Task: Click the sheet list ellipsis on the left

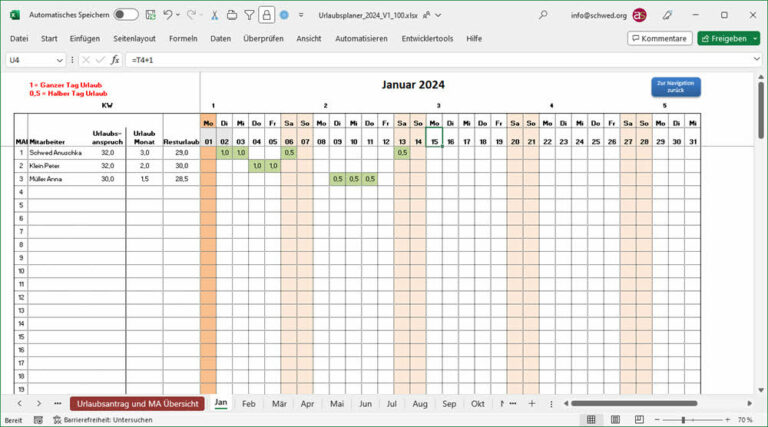Action: pos(58,404)
